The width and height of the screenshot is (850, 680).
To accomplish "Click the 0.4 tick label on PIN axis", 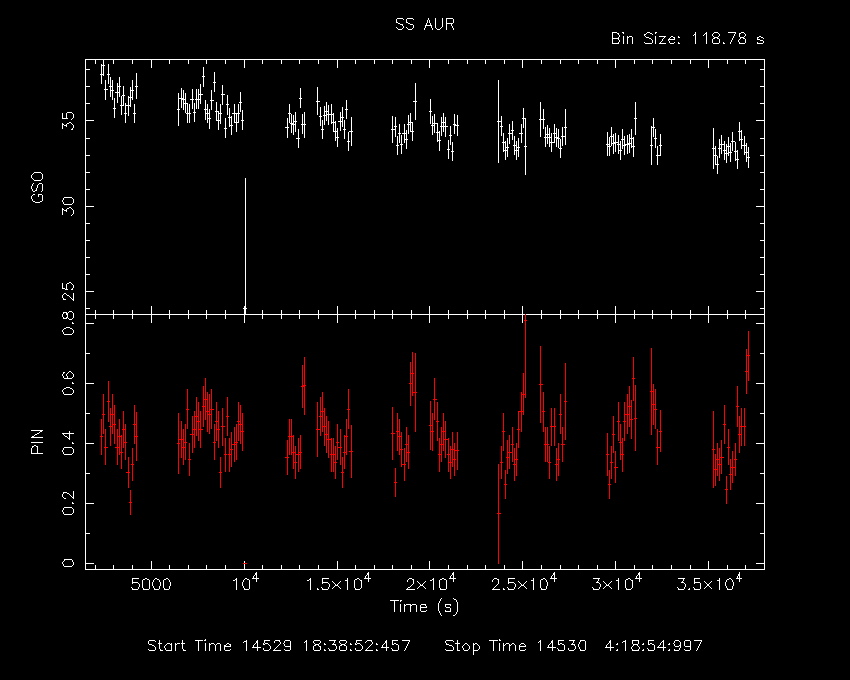I will tap(68, 444).
